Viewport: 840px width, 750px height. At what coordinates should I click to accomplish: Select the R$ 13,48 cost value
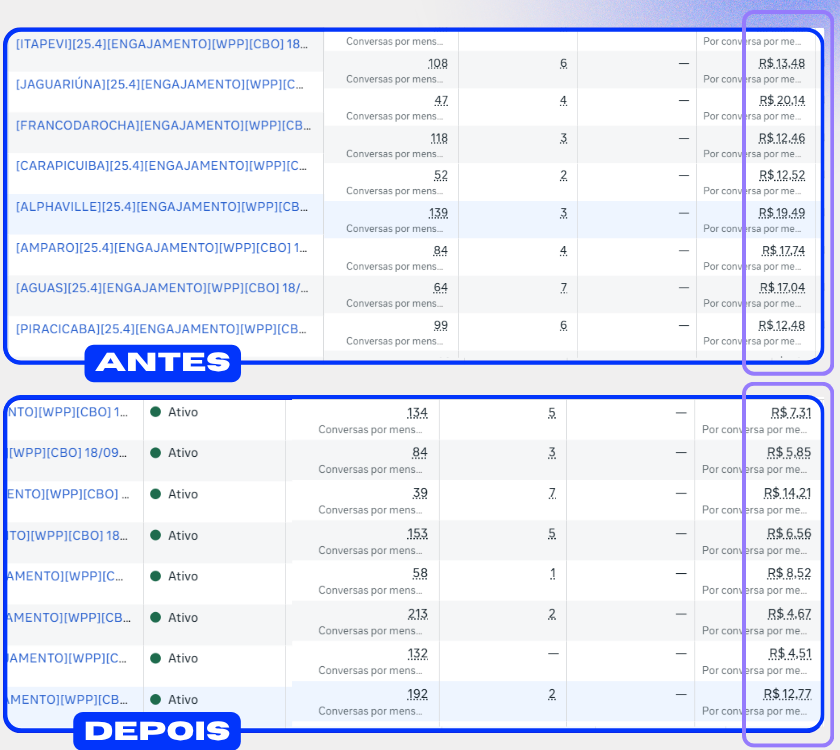782,63
